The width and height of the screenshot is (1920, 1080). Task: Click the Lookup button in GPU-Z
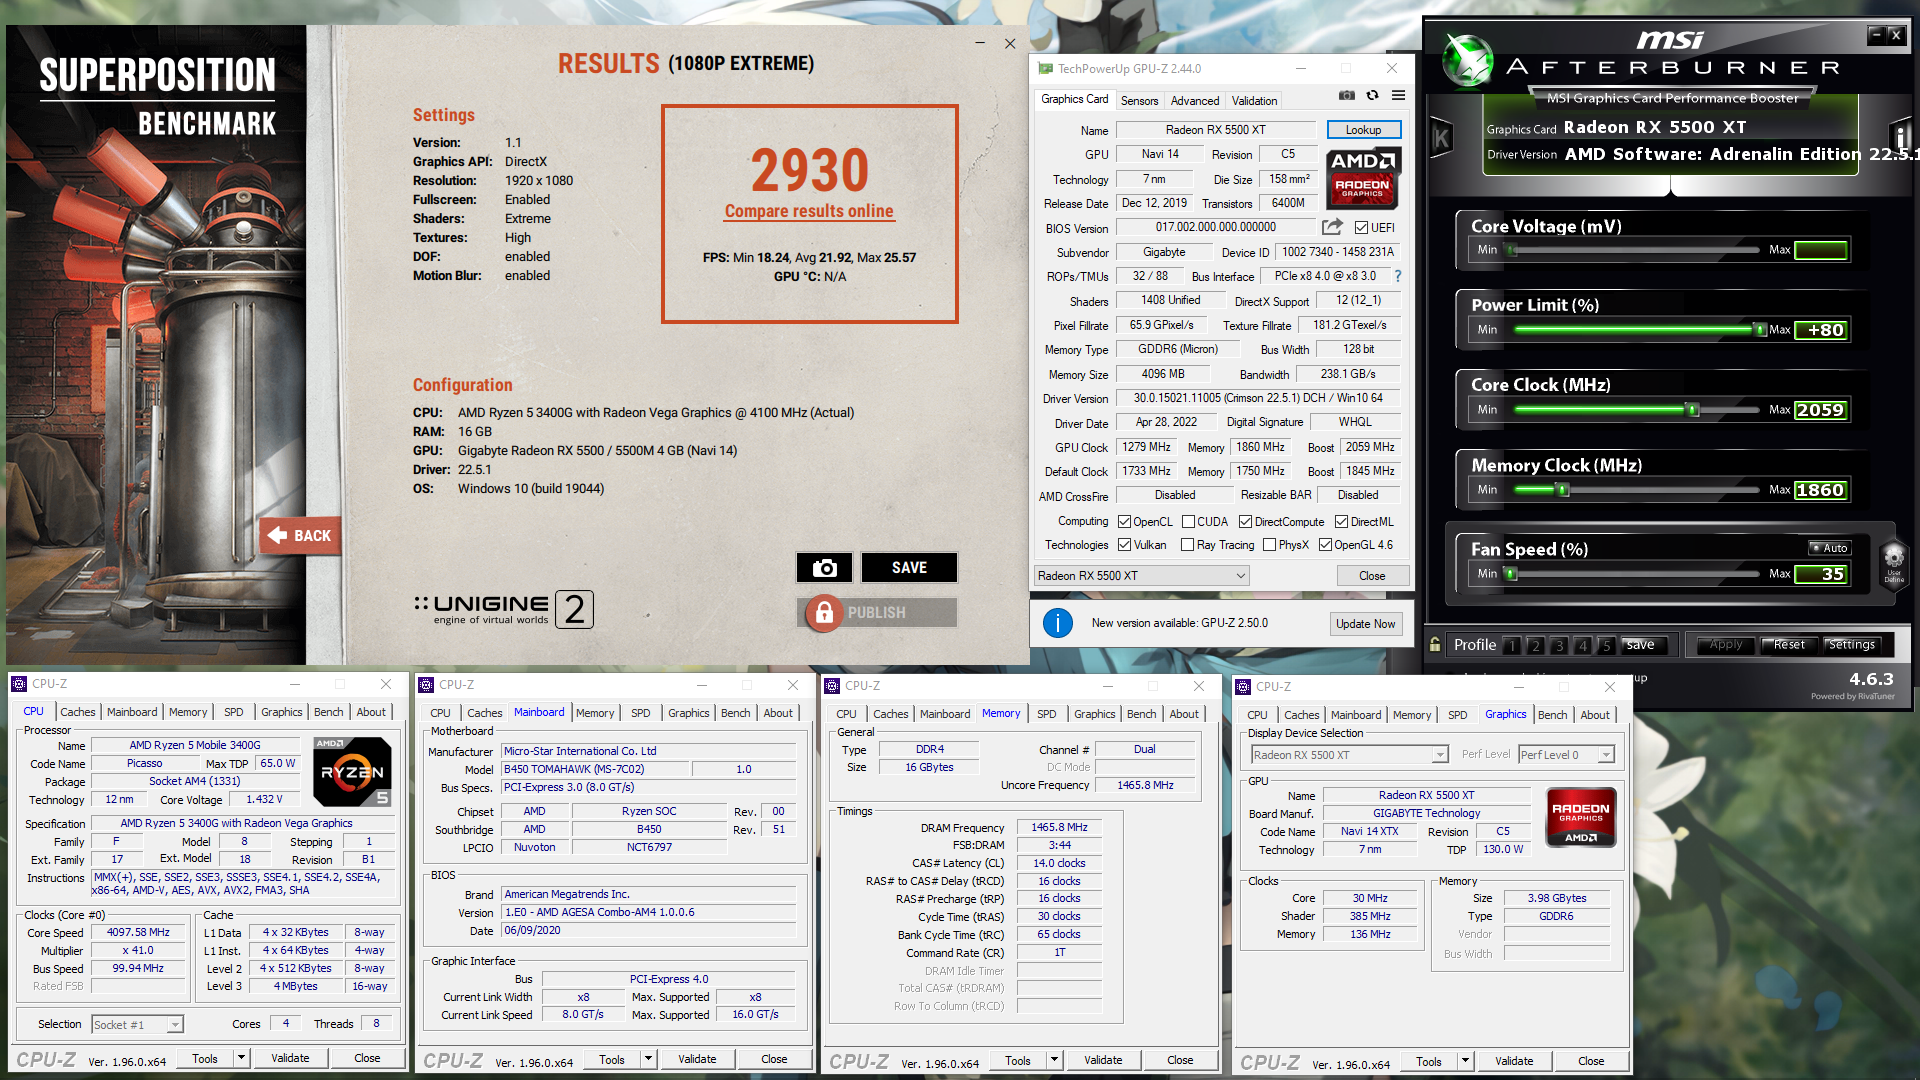pyautogui.click(x=1363, y=130)
